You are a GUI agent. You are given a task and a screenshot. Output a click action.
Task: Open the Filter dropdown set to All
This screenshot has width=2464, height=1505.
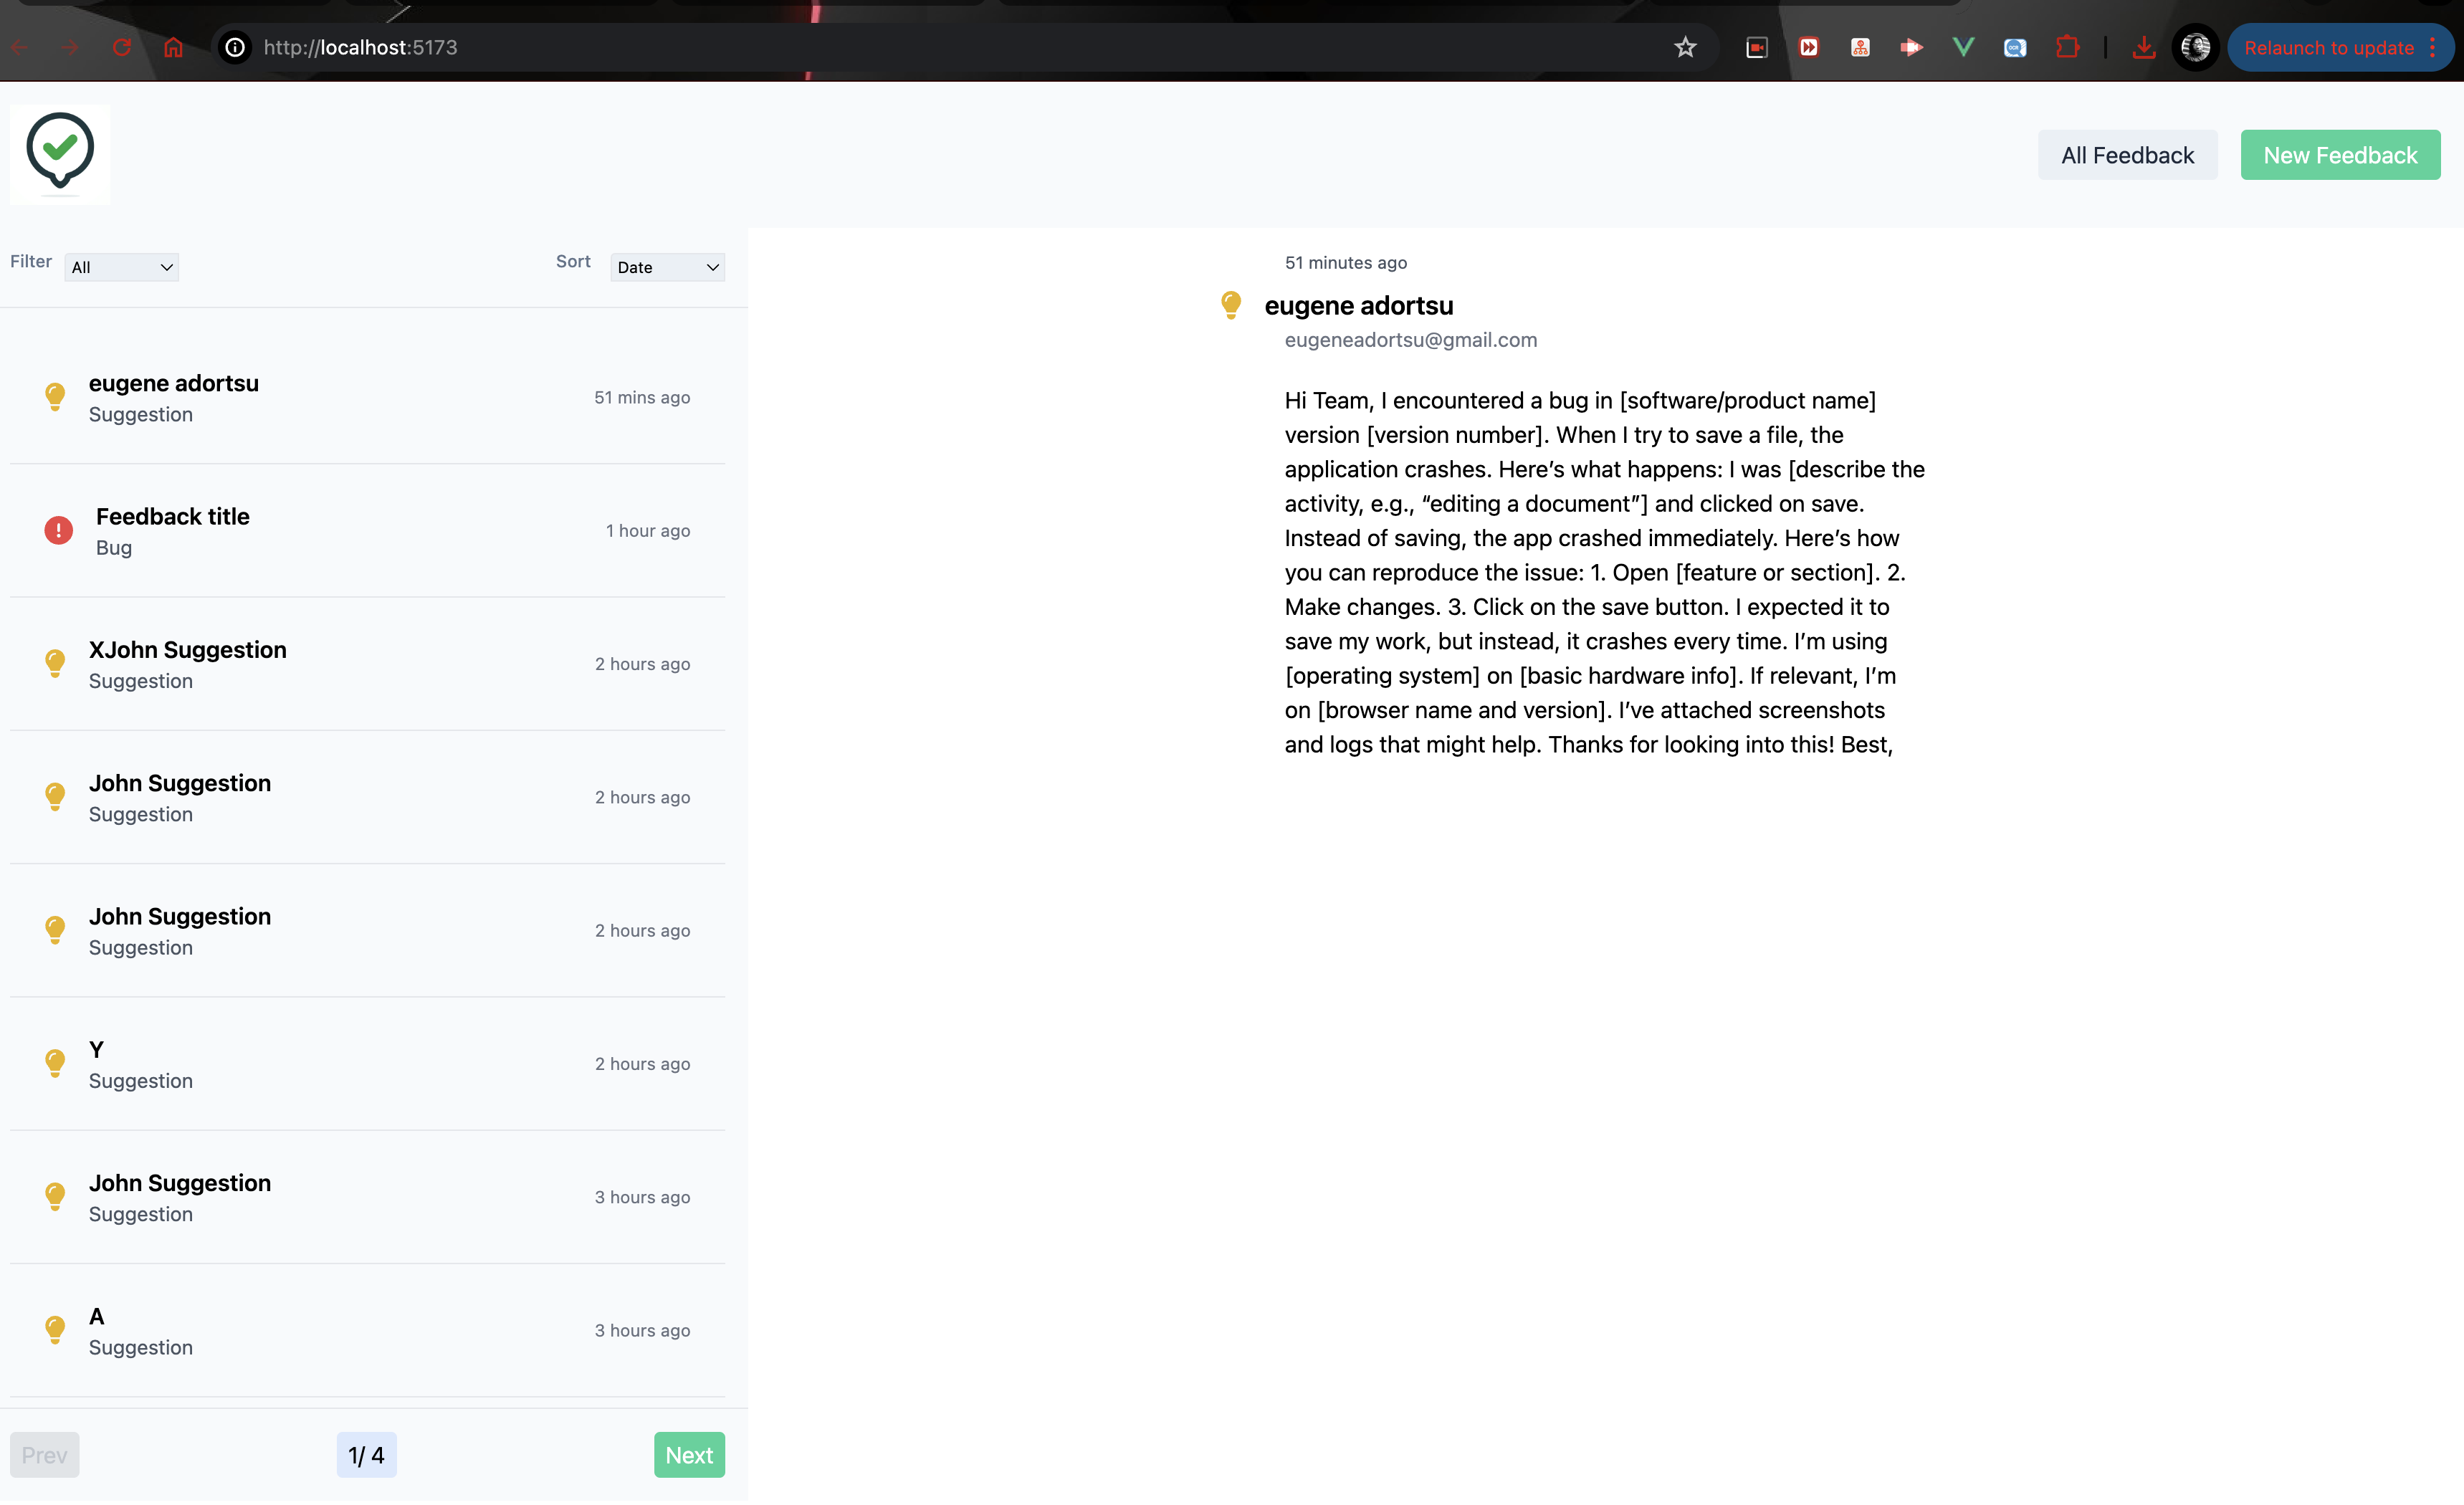[x=122, y=267]
